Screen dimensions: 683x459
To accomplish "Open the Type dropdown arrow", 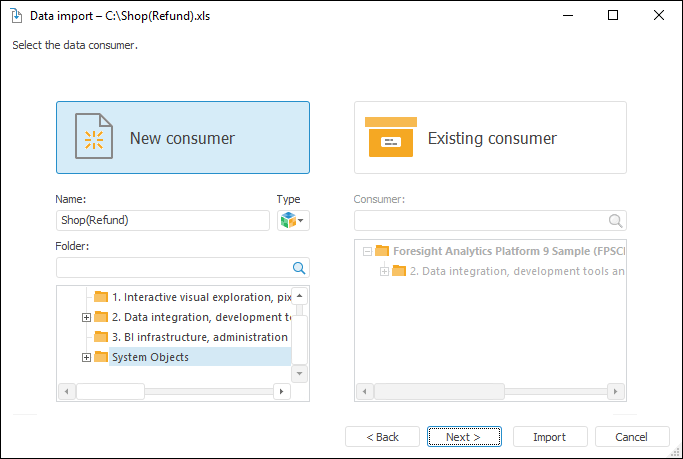I will [301, 221].
